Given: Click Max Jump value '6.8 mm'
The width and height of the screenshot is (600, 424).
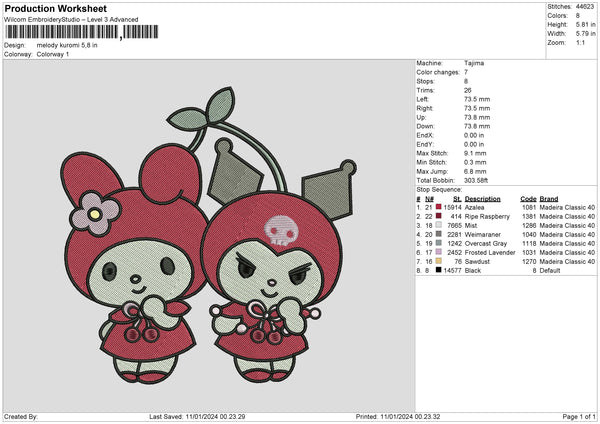Looking at the screenshot, I should tap(475, 171).
